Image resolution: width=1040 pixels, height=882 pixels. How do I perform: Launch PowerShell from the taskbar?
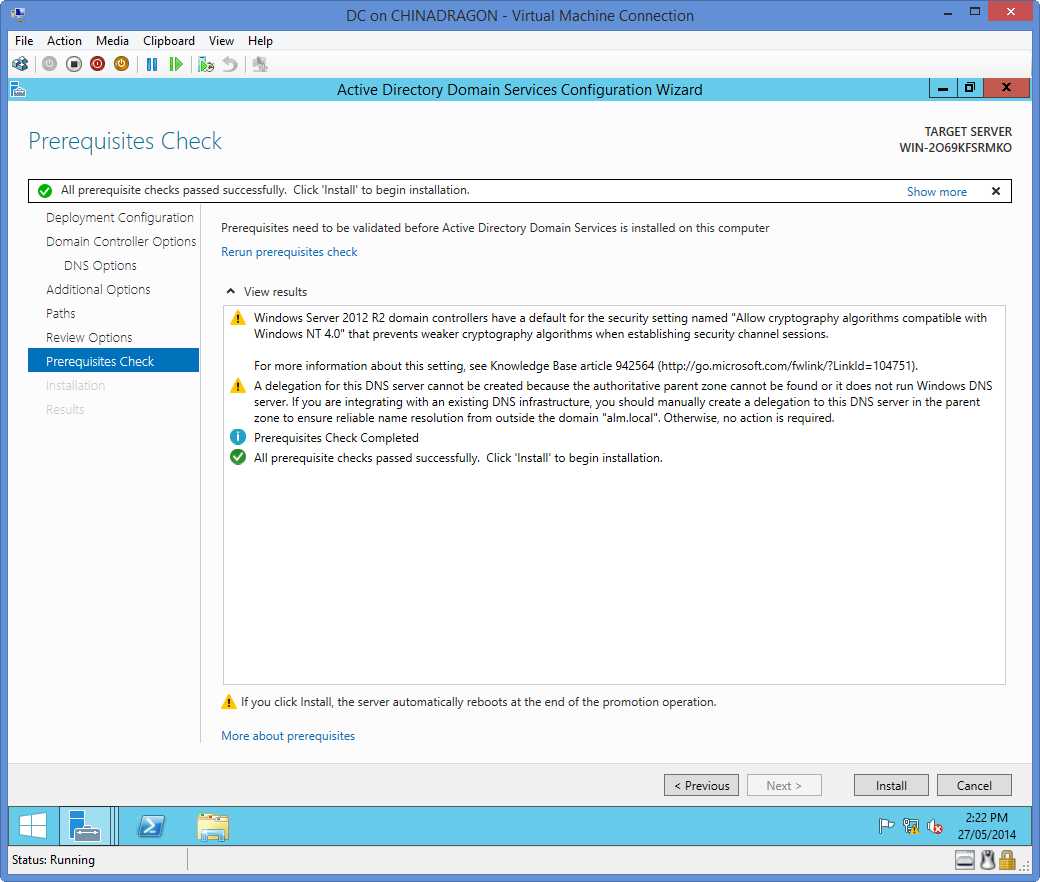151,826
